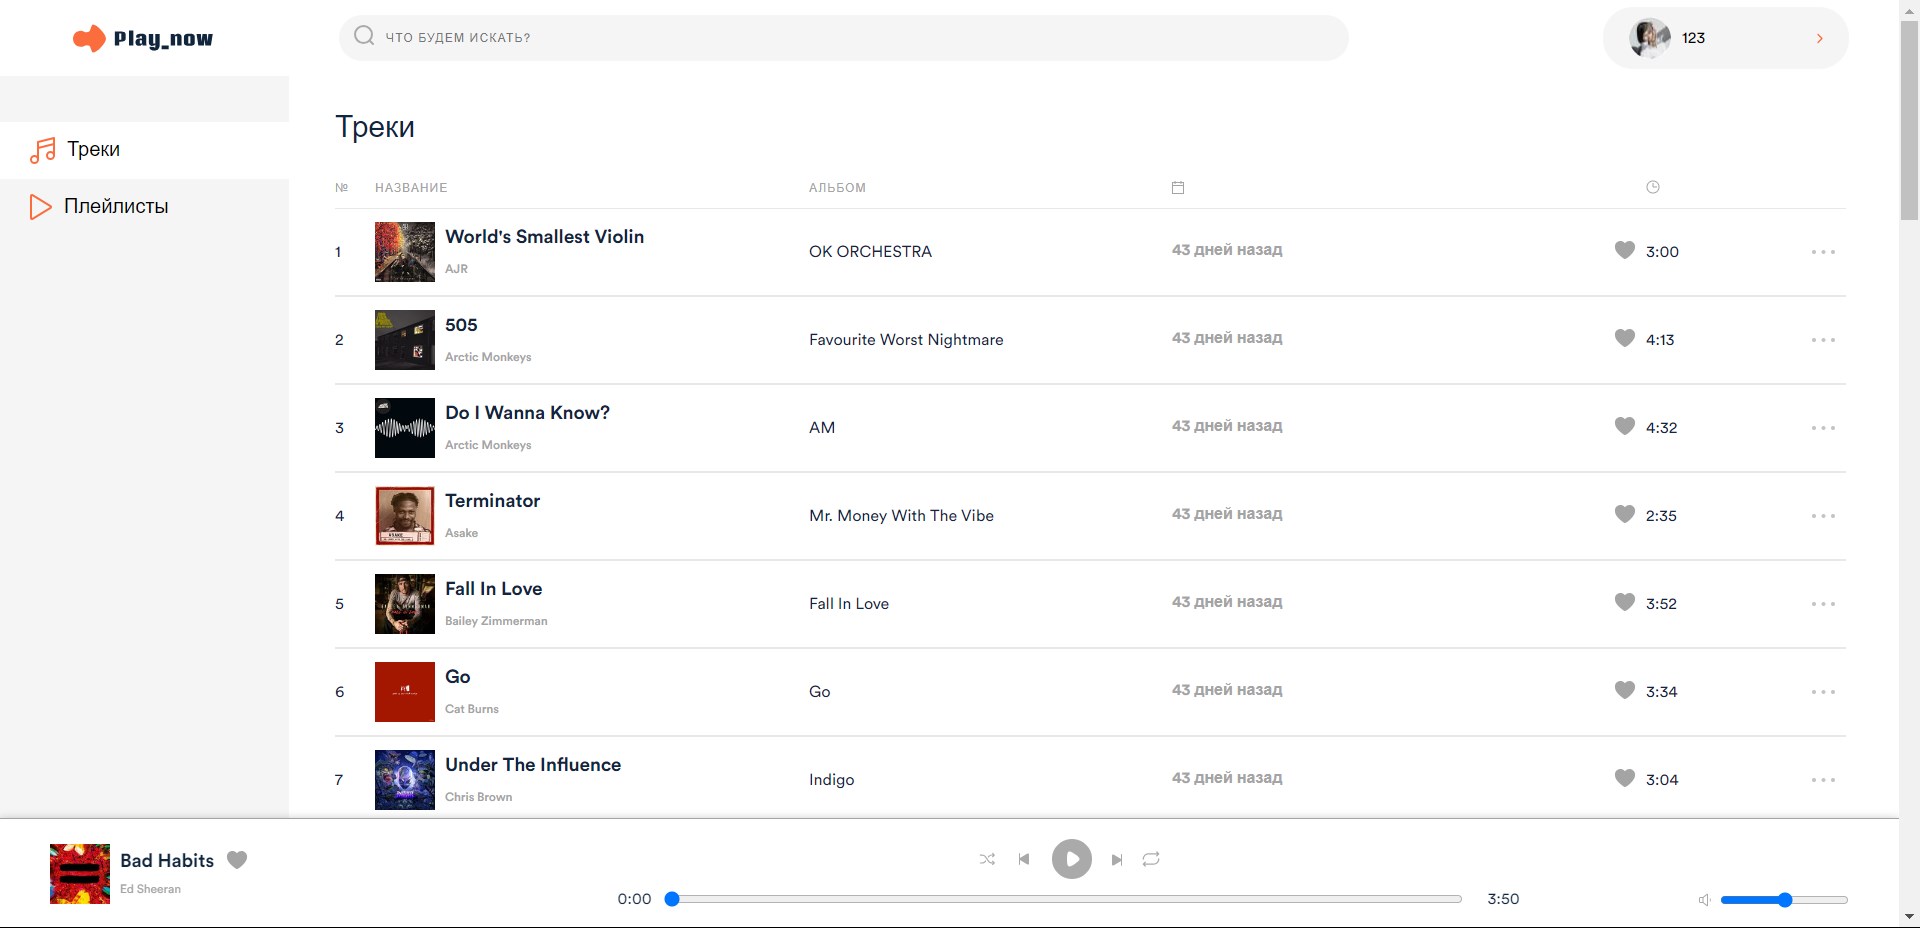Favorite the Terminator track with heart
This screenshot has height=928, width=1920.
click(1625, 514)
